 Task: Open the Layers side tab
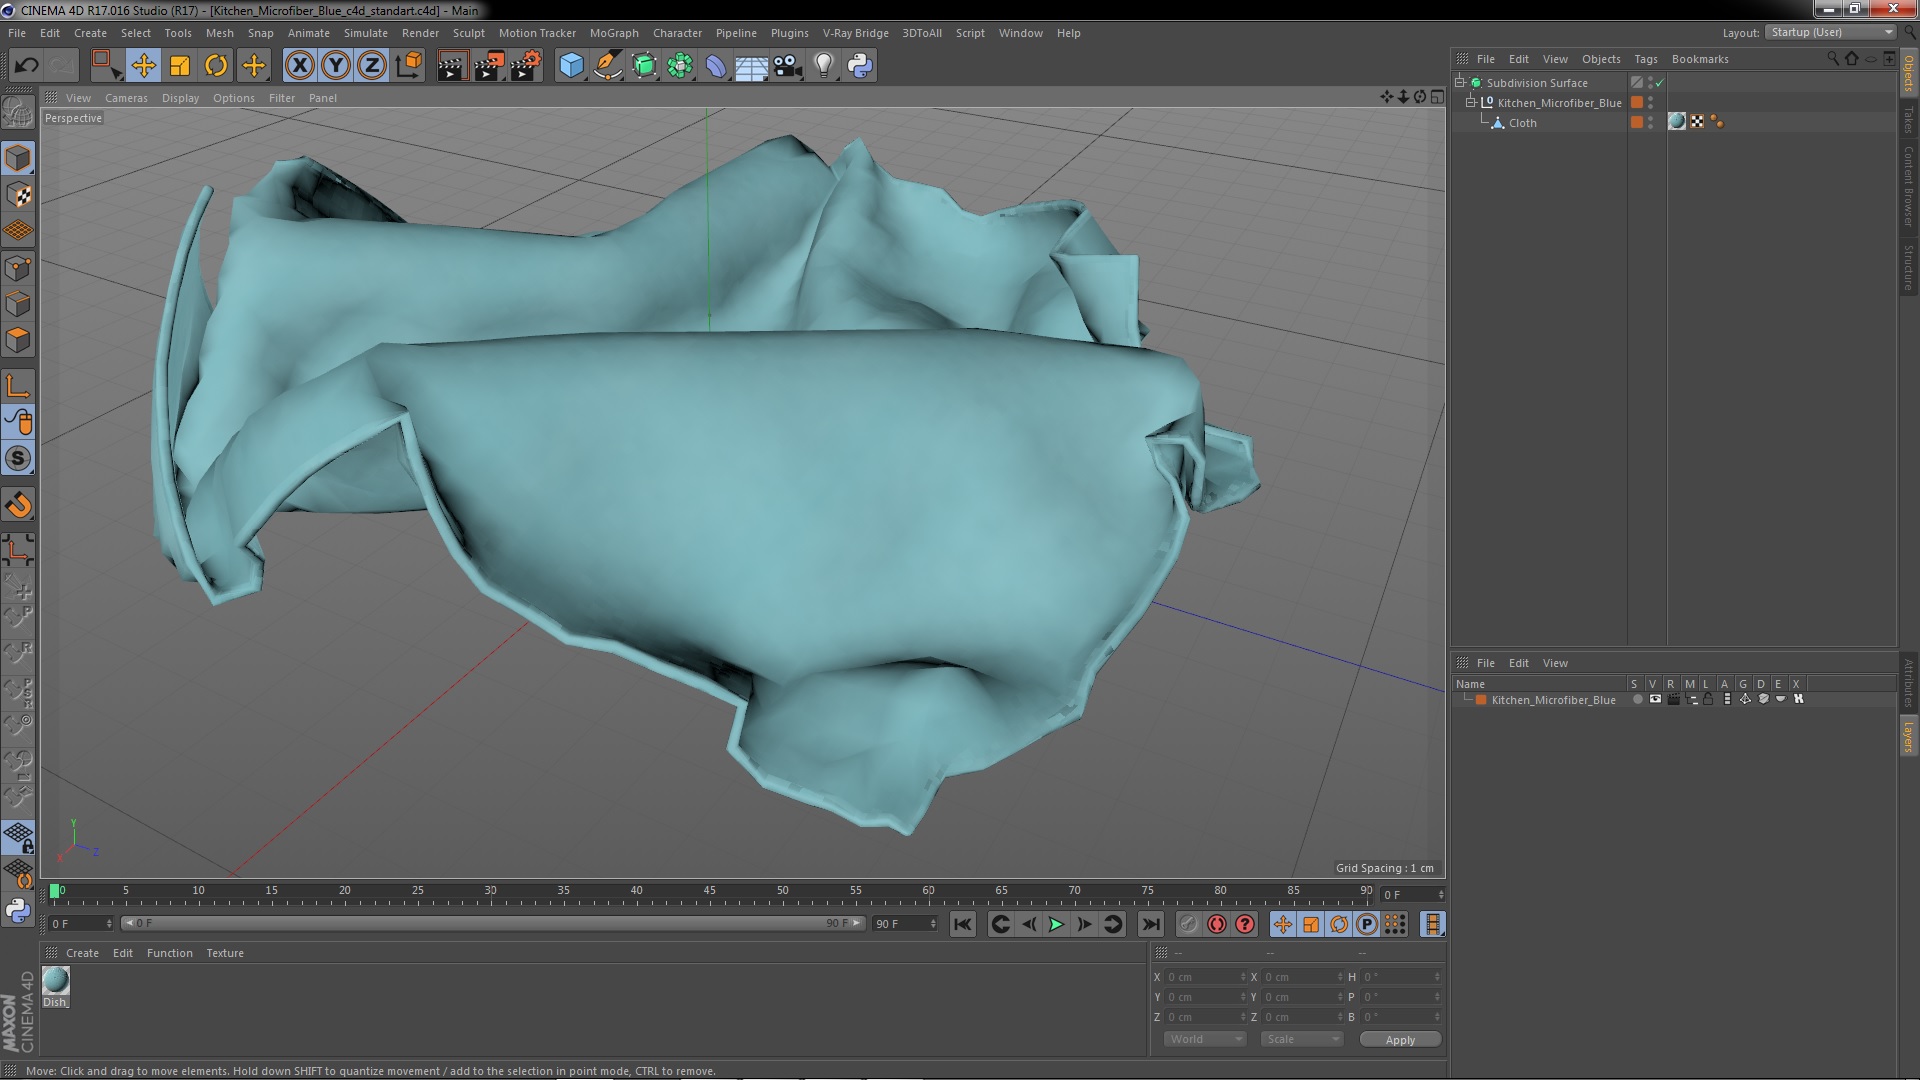click(x=1908, y=737)
